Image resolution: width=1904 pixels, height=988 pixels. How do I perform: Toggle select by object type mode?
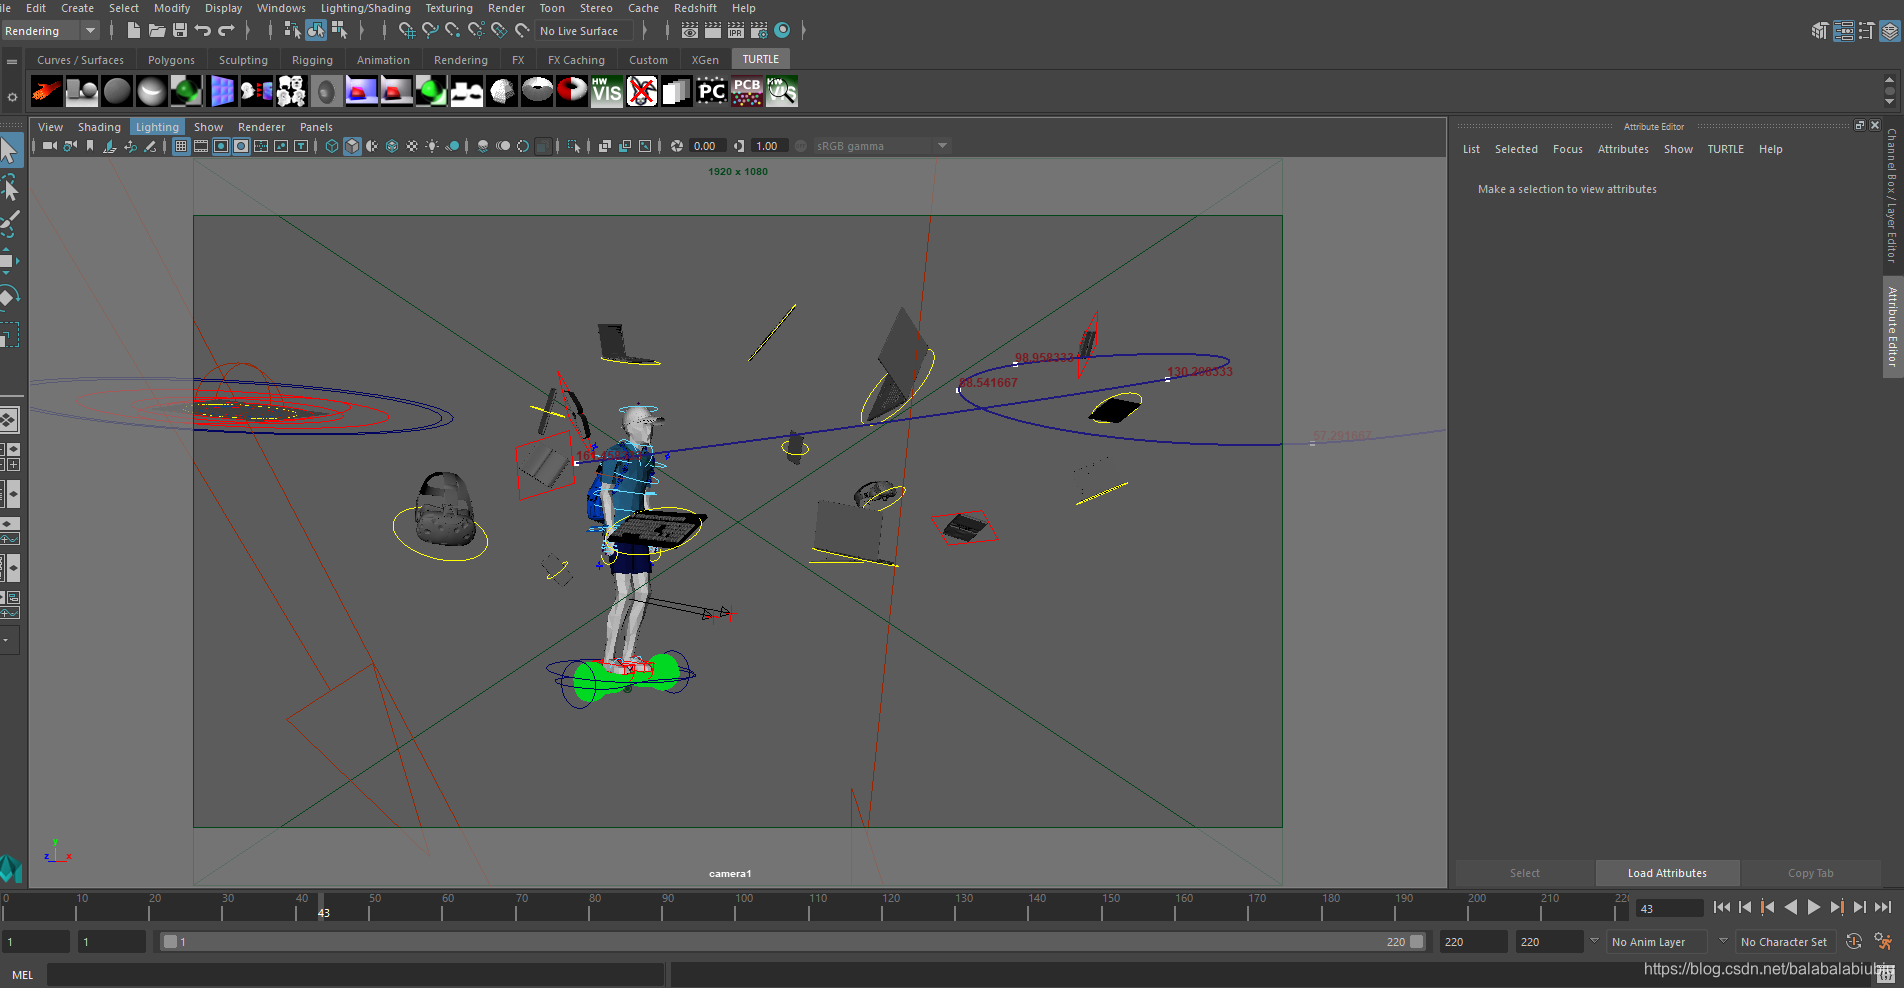pyautogui.click(x=316, y=31)
